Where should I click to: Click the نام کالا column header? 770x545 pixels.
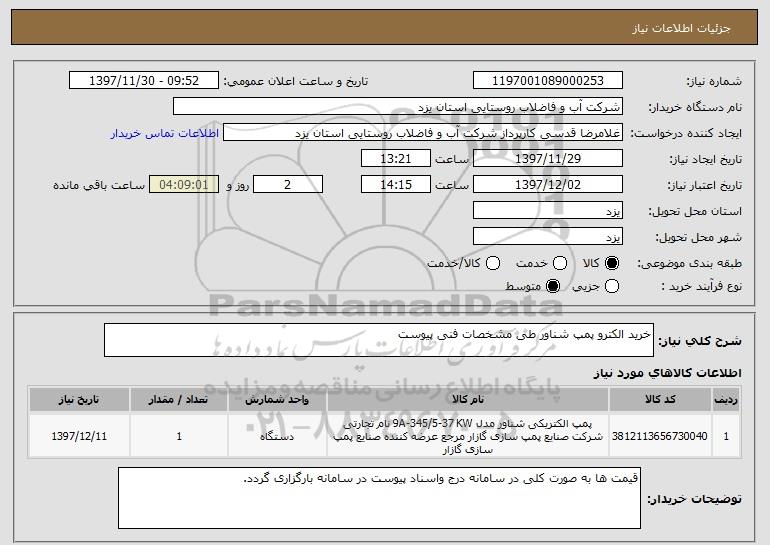468,400
